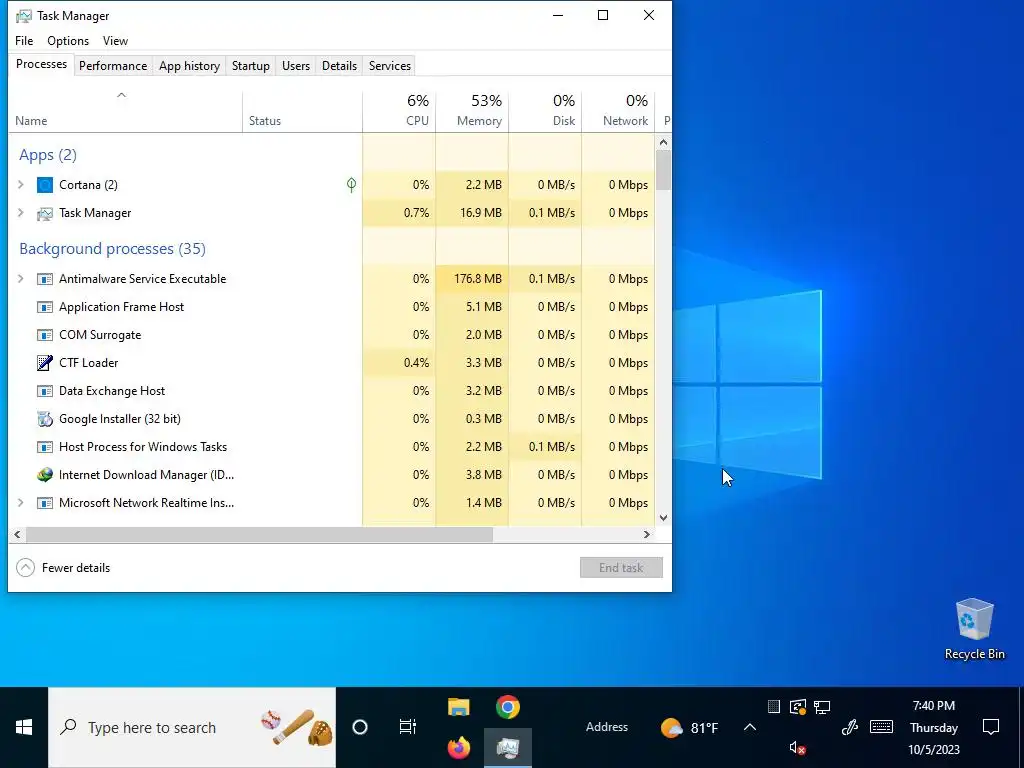Open the Windows Start menu
Image resolution: width=1024 pixels, height=768 pixels.
point(24,727)
